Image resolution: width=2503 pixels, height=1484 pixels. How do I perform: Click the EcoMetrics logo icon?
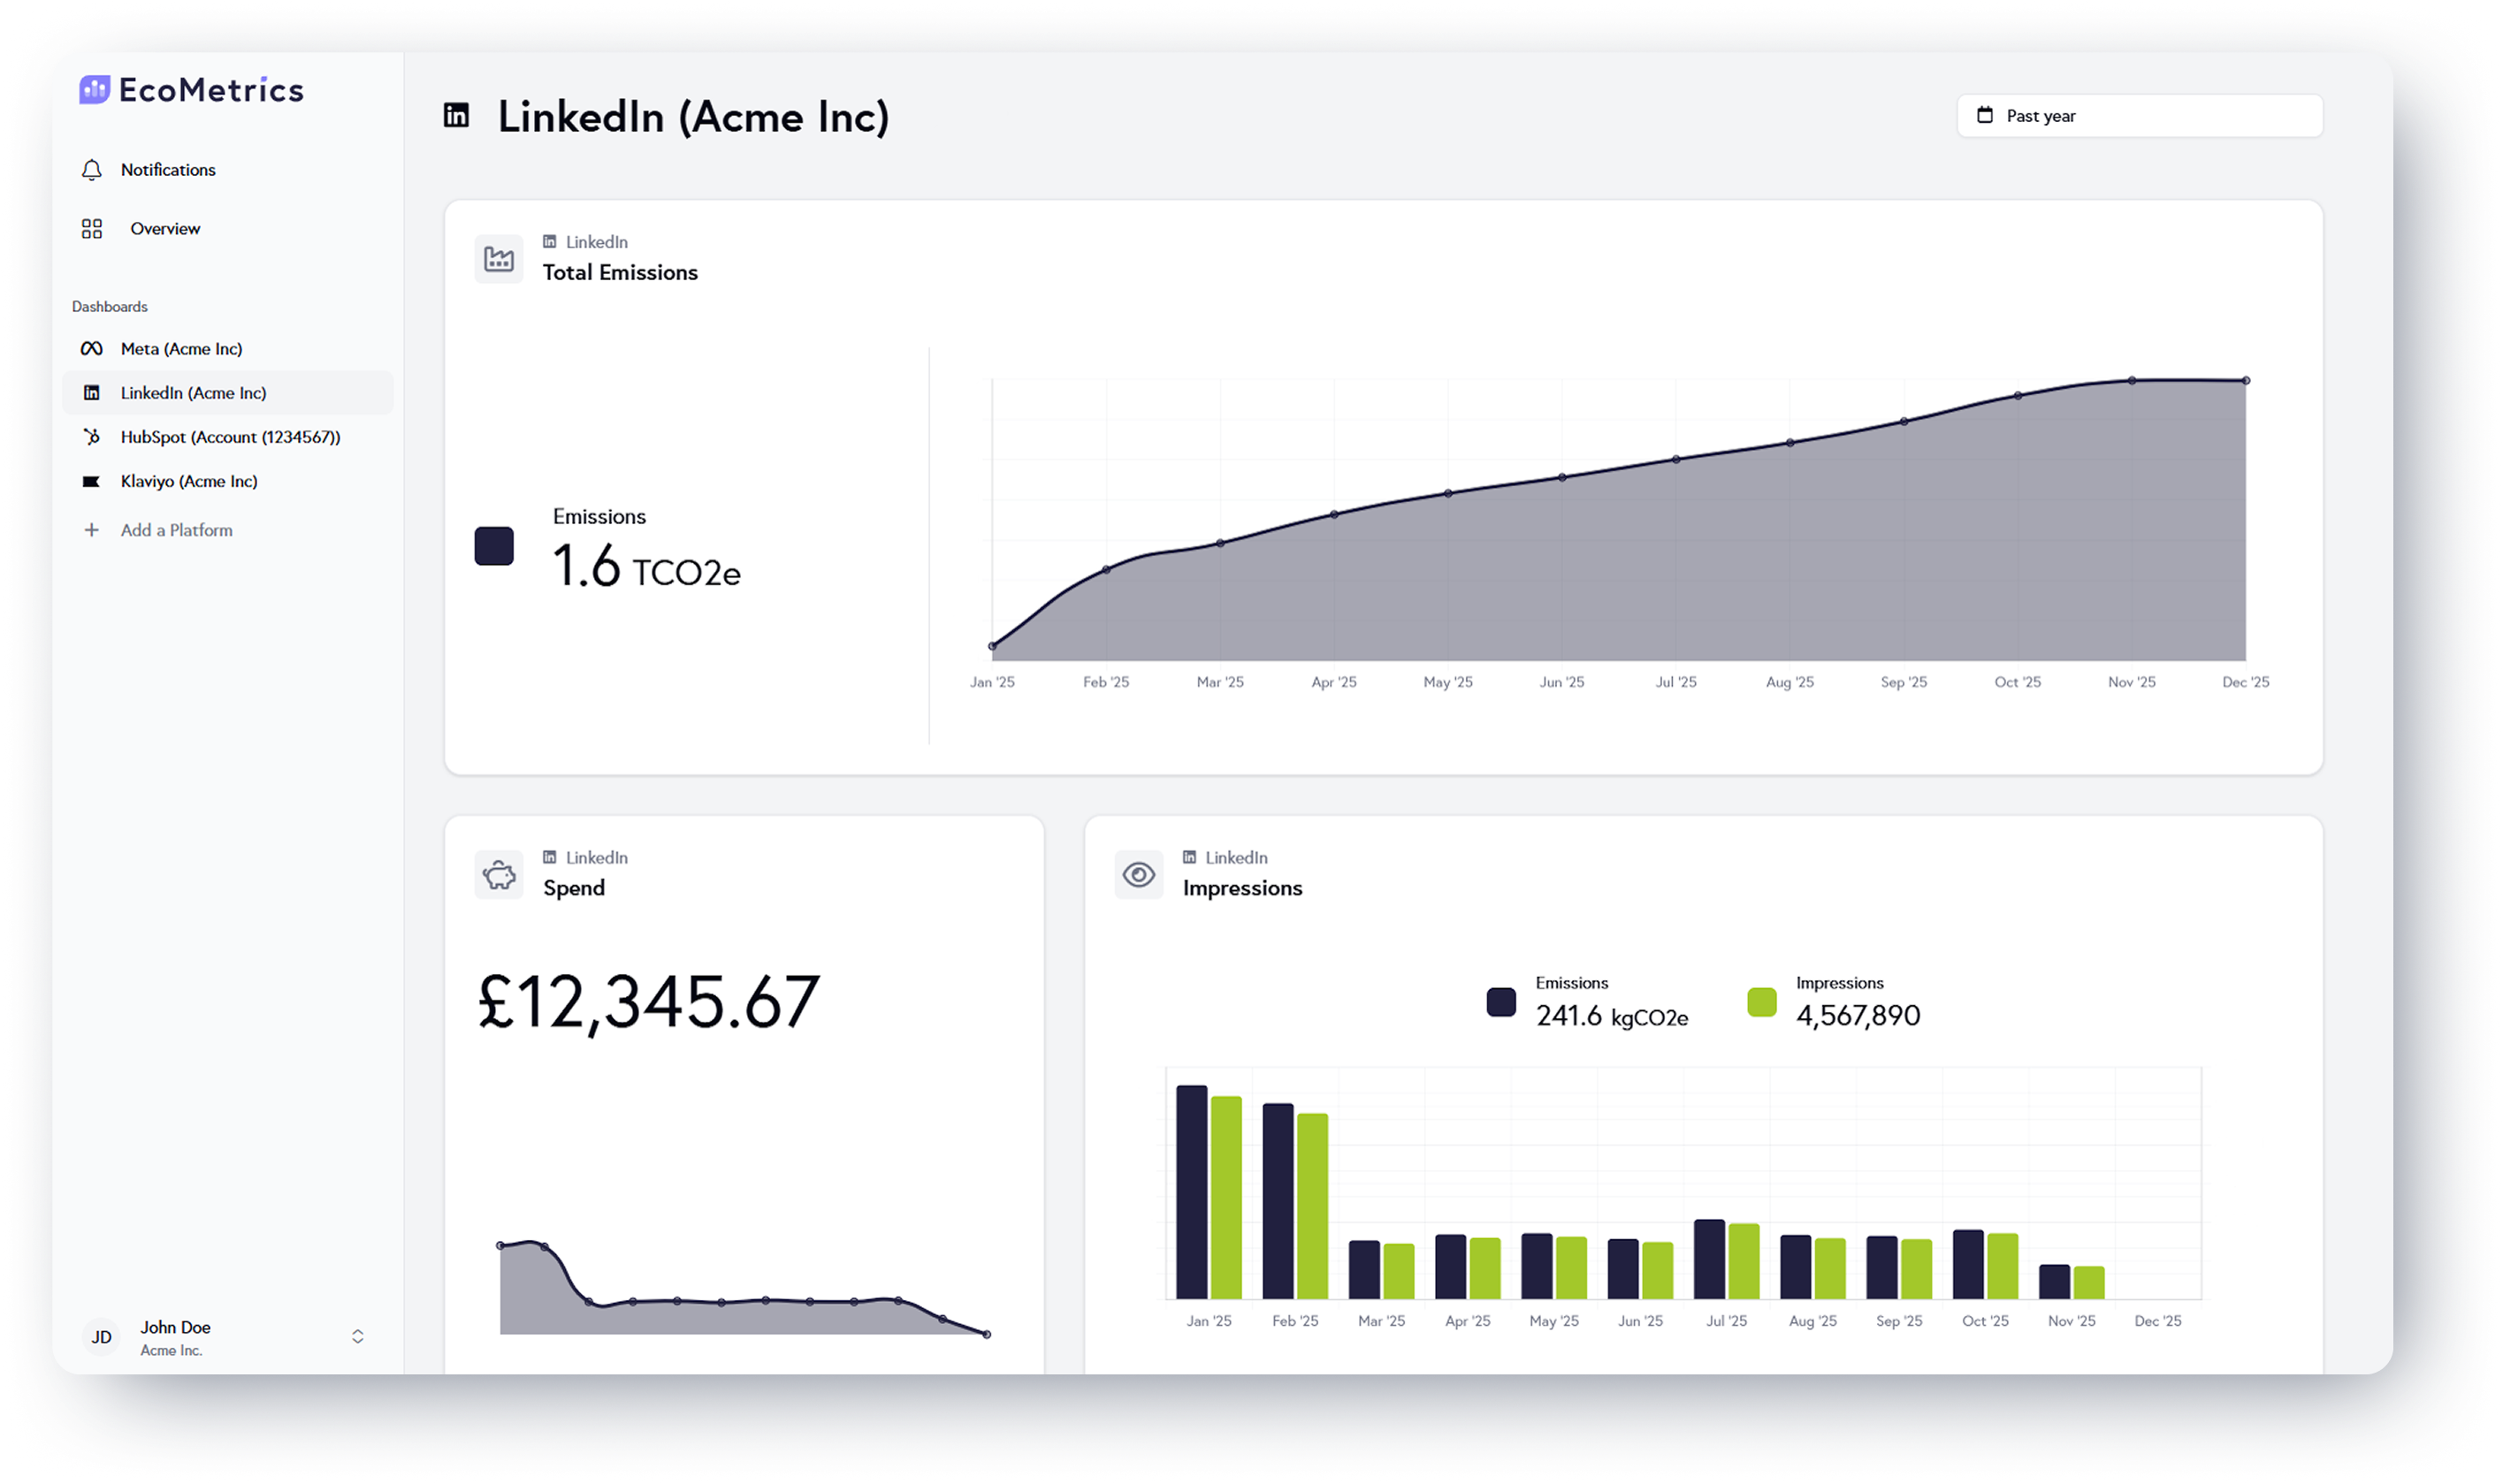[95, 89]
